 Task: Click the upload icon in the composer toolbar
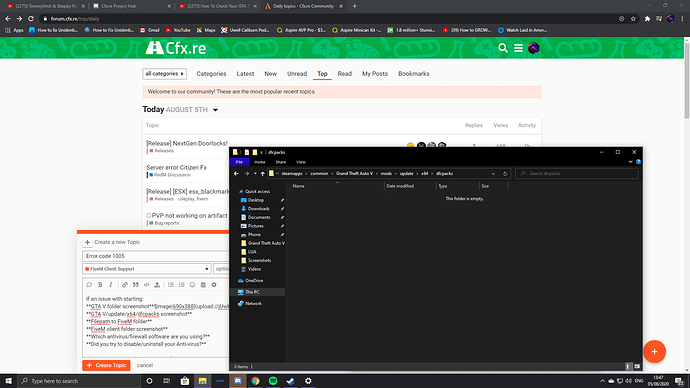(157, 285)
